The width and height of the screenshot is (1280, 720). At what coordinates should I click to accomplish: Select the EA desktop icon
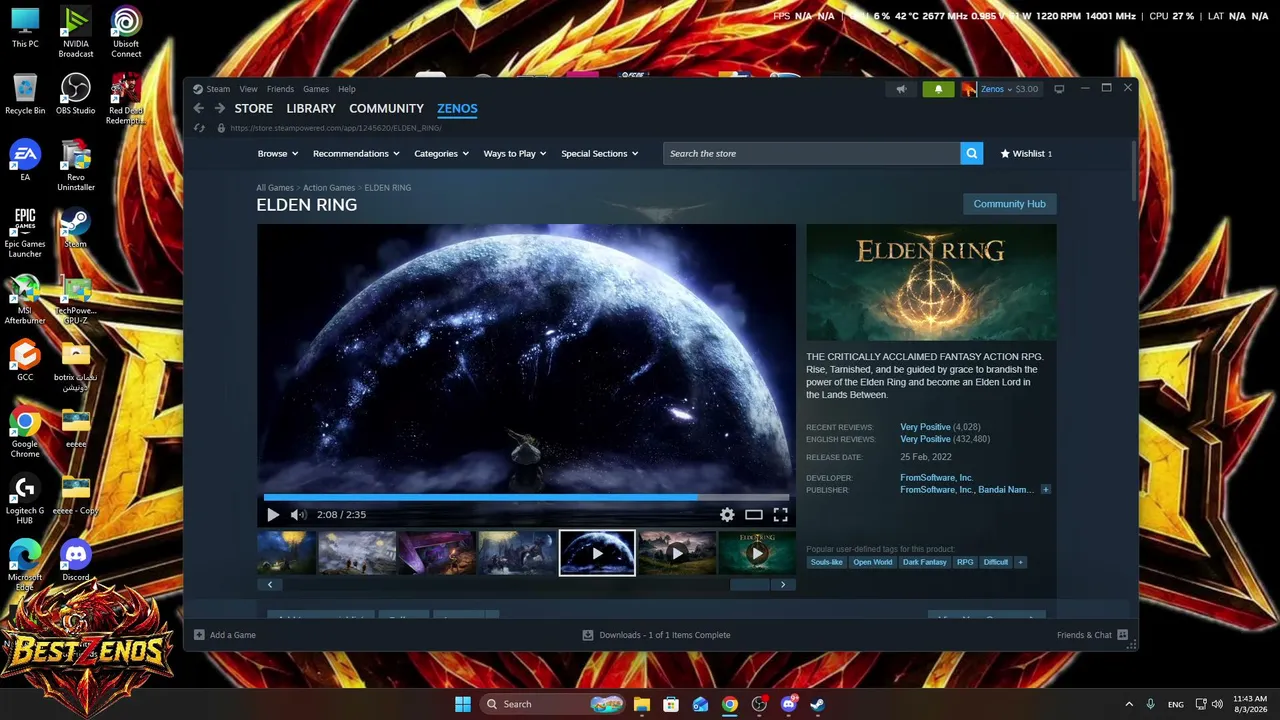[x=25, y=160]
